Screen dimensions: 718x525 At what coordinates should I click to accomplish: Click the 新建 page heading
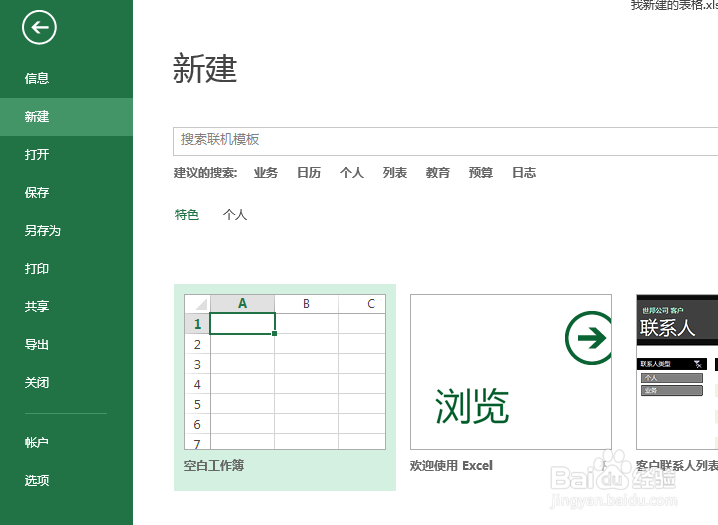(x=205, y=69)
